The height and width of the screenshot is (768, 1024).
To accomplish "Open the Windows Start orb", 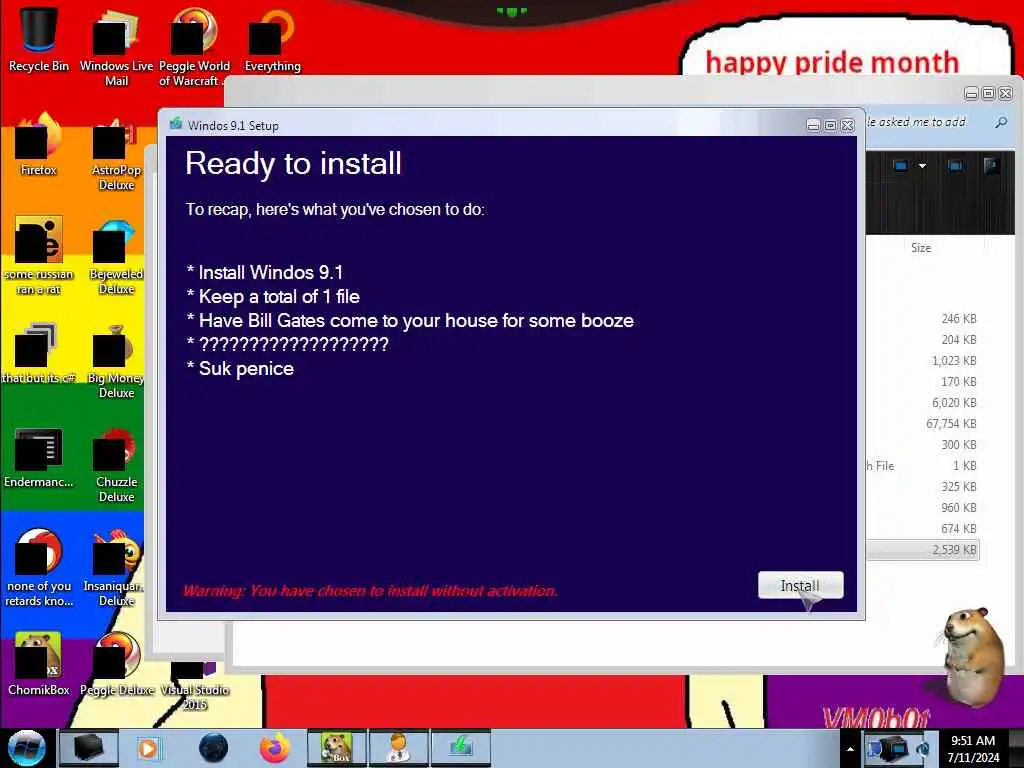I will coord(27,748).
